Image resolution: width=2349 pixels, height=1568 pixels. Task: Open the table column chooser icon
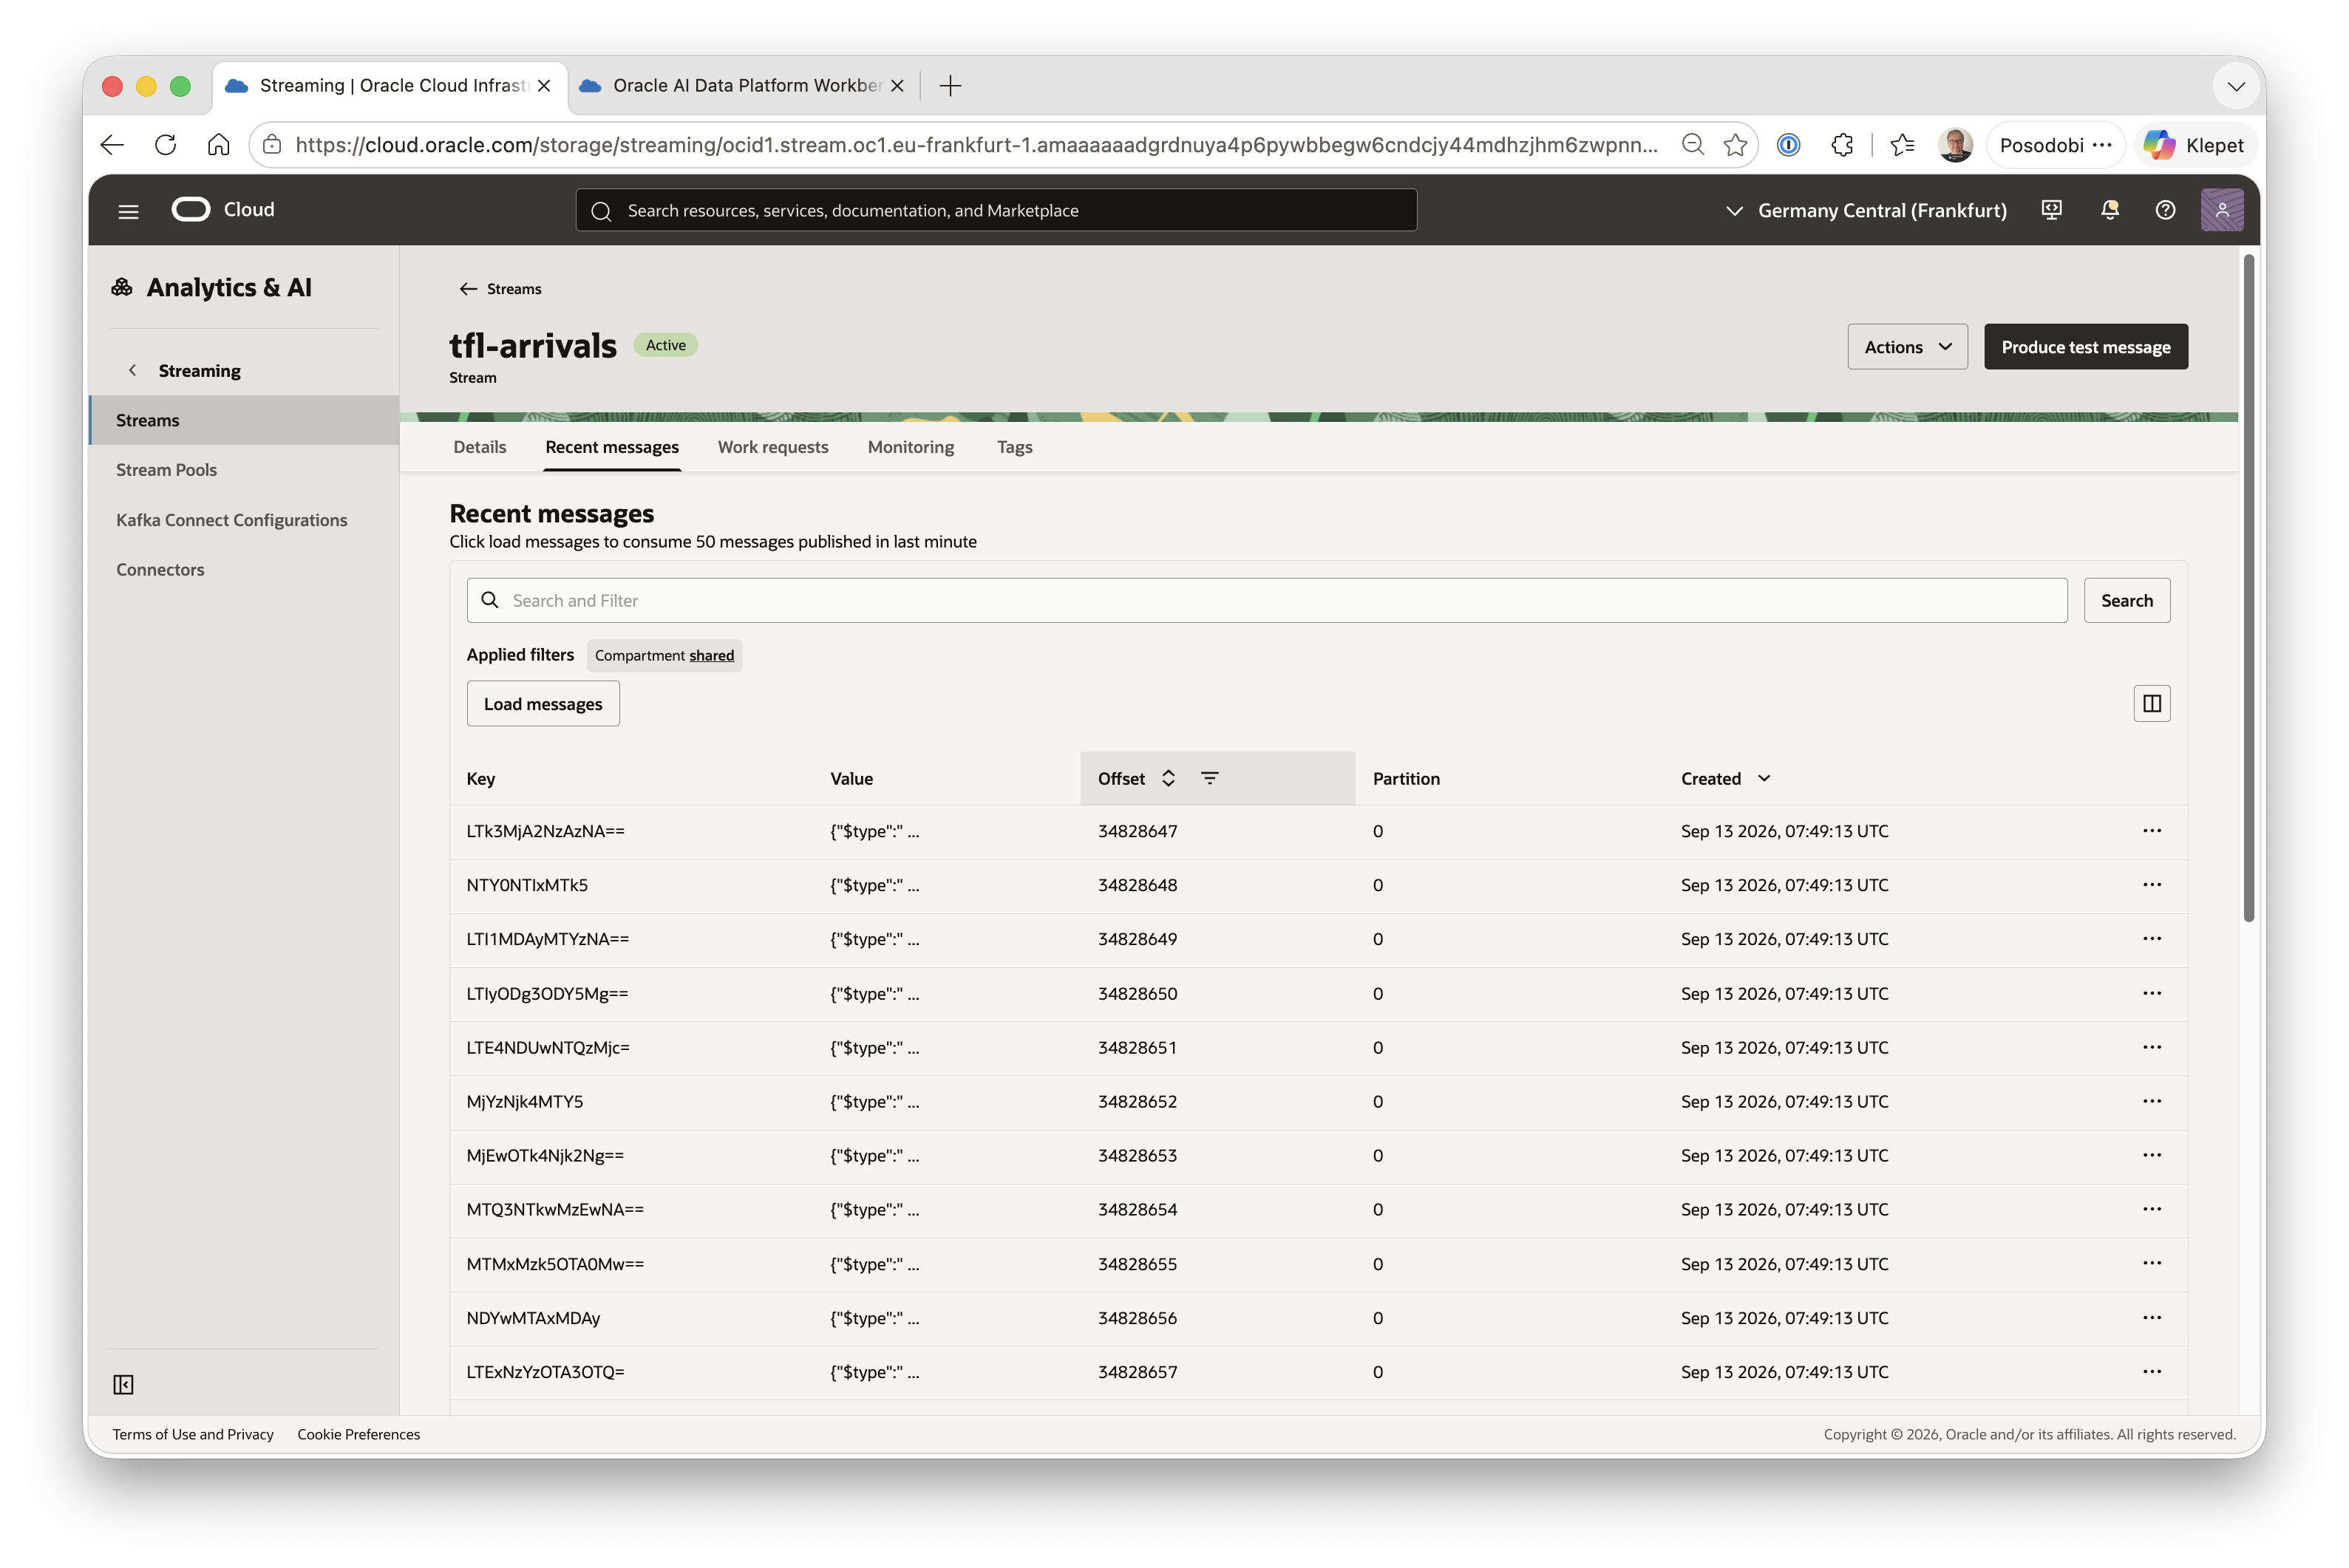pos(2151,703)
